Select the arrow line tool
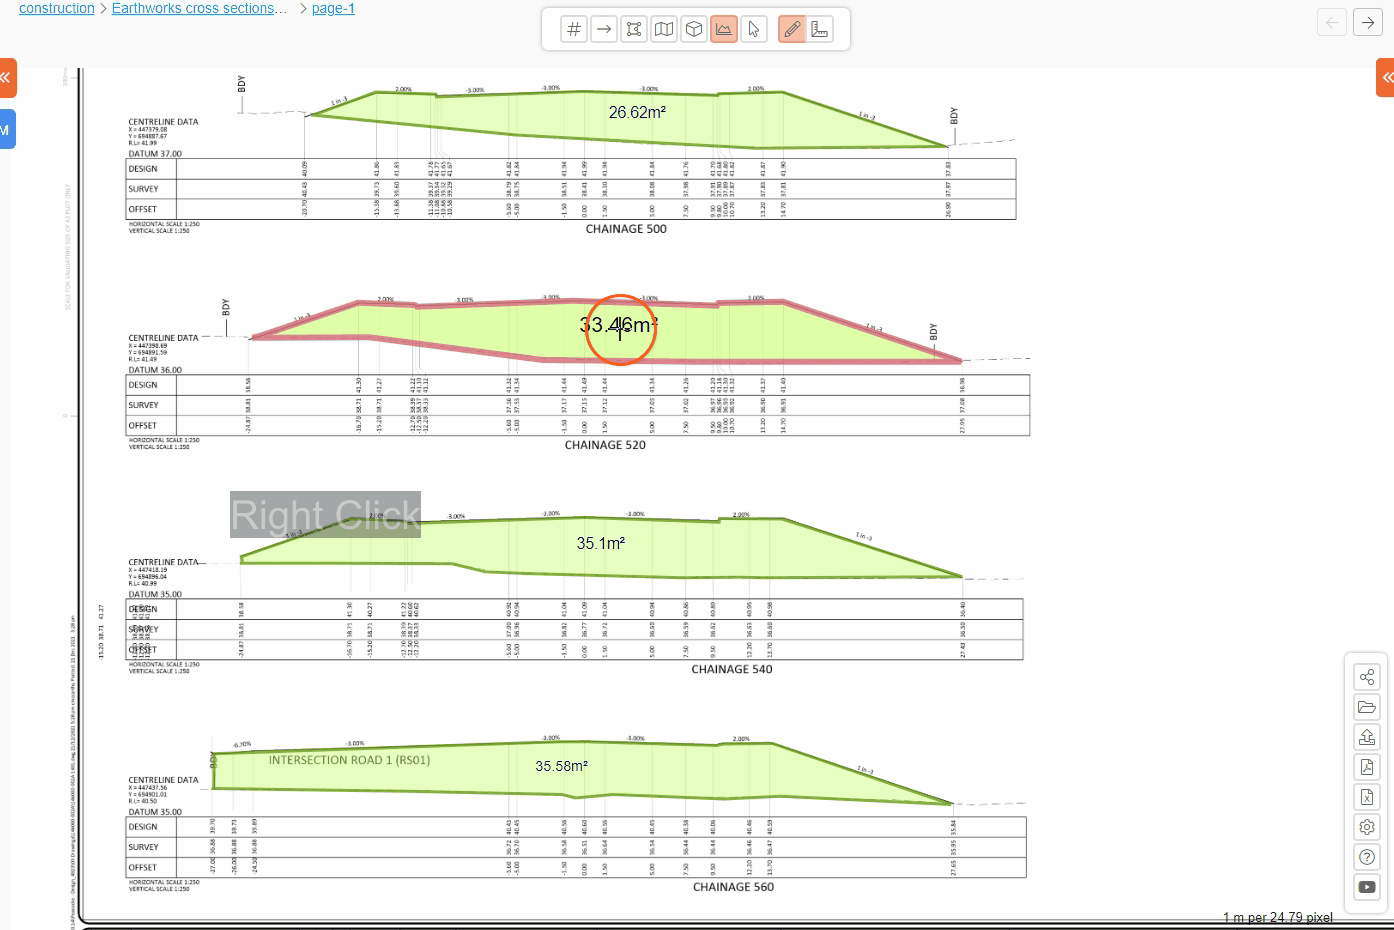 click(x=604, y=29)
